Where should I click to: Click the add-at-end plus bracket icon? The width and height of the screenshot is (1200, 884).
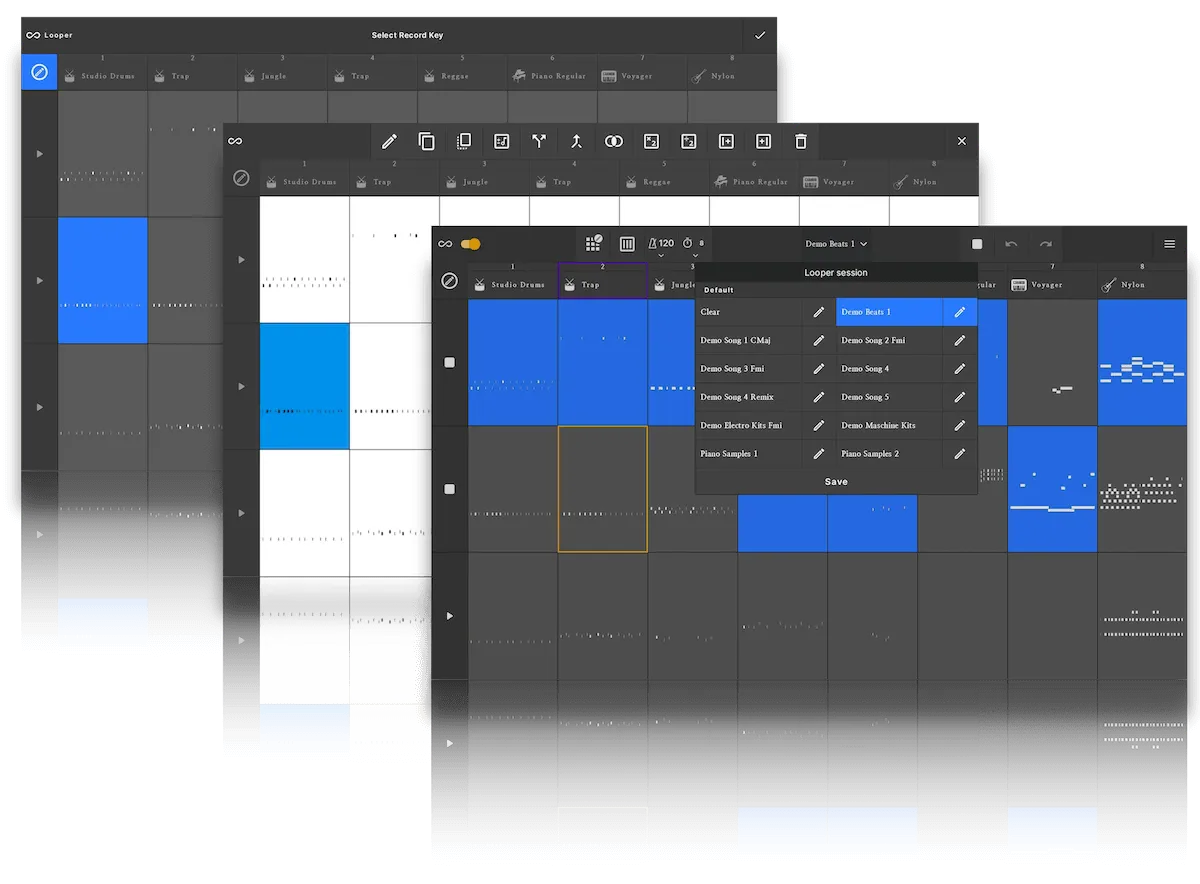tap(764, 142)
